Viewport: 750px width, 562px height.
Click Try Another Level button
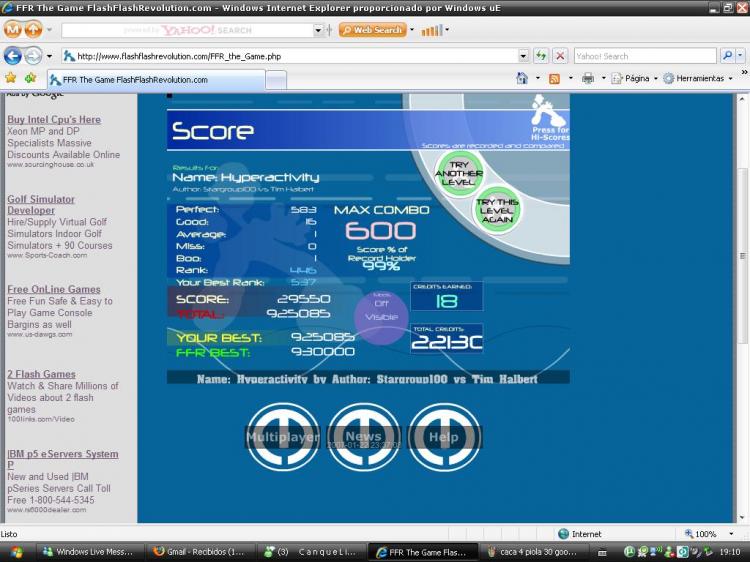459,173
